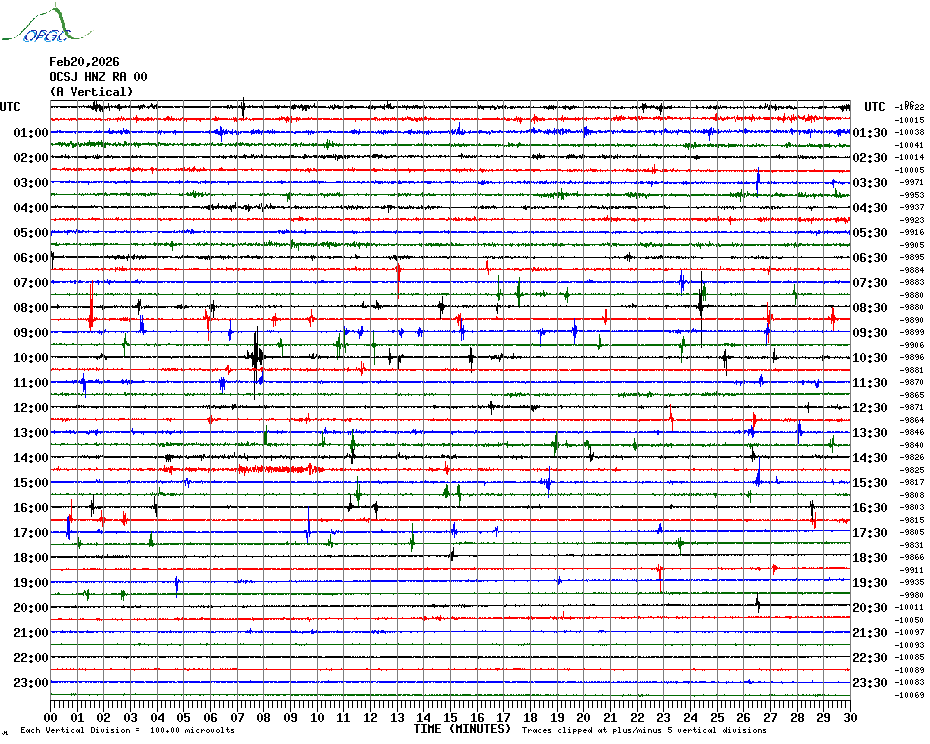Click the 03:00 hour label
Viewport: 930px width, 744px height.
click(31, 182)
